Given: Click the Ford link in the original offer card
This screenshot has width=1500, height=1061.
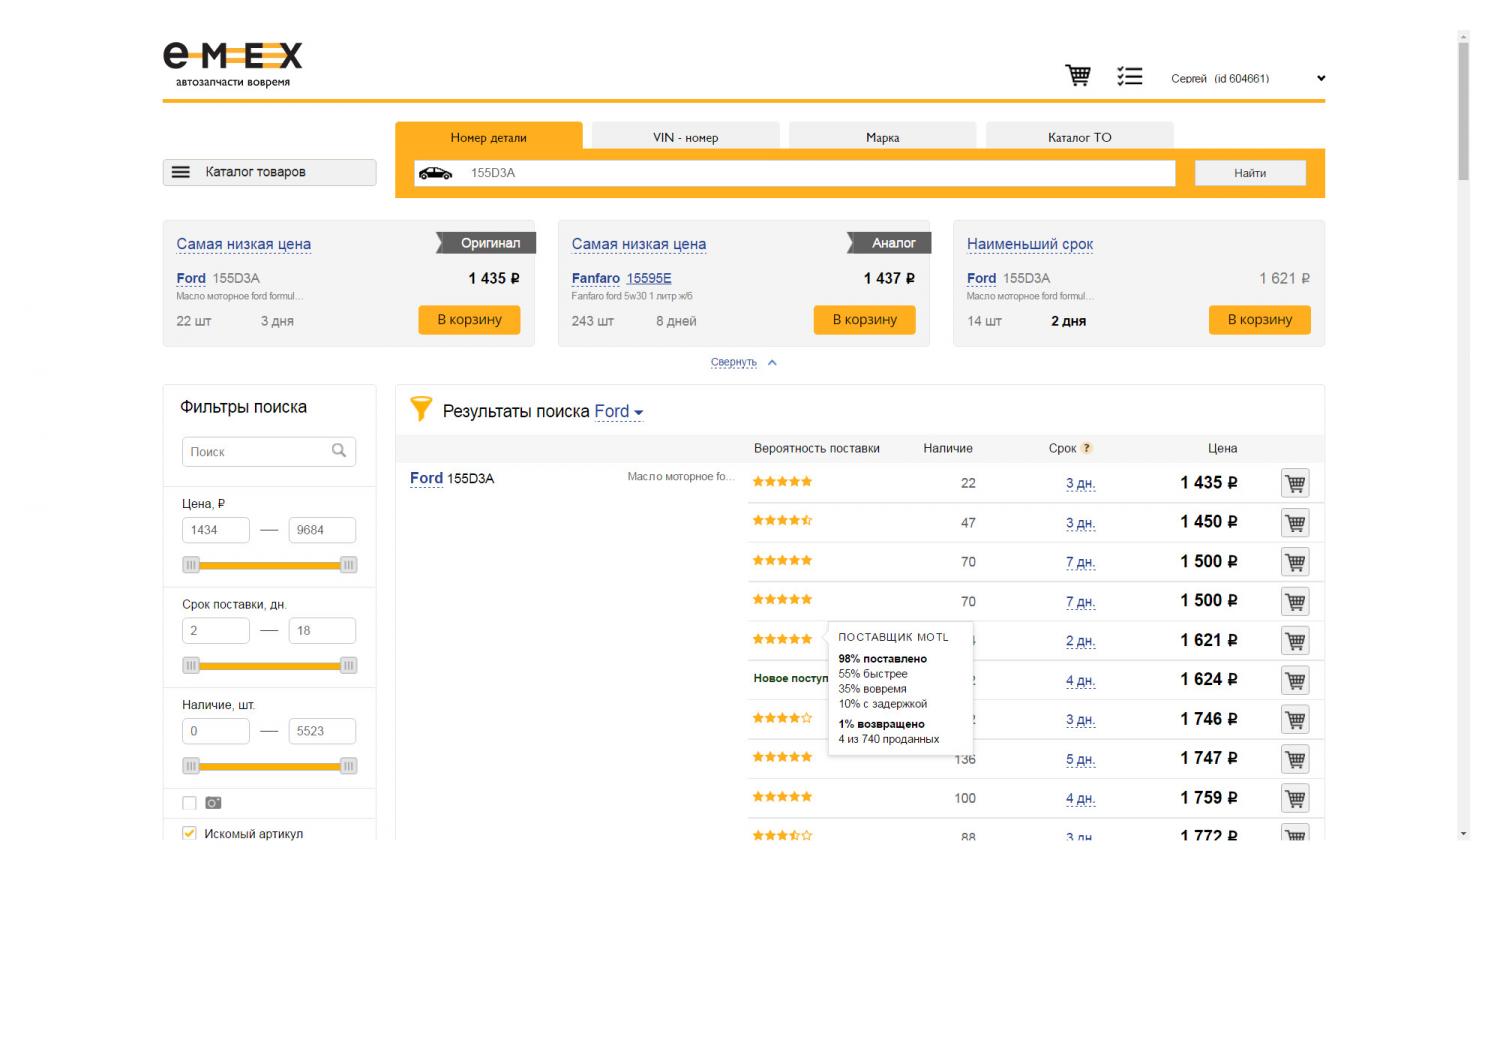Looking at the screenshot, I should click(191, 278).
